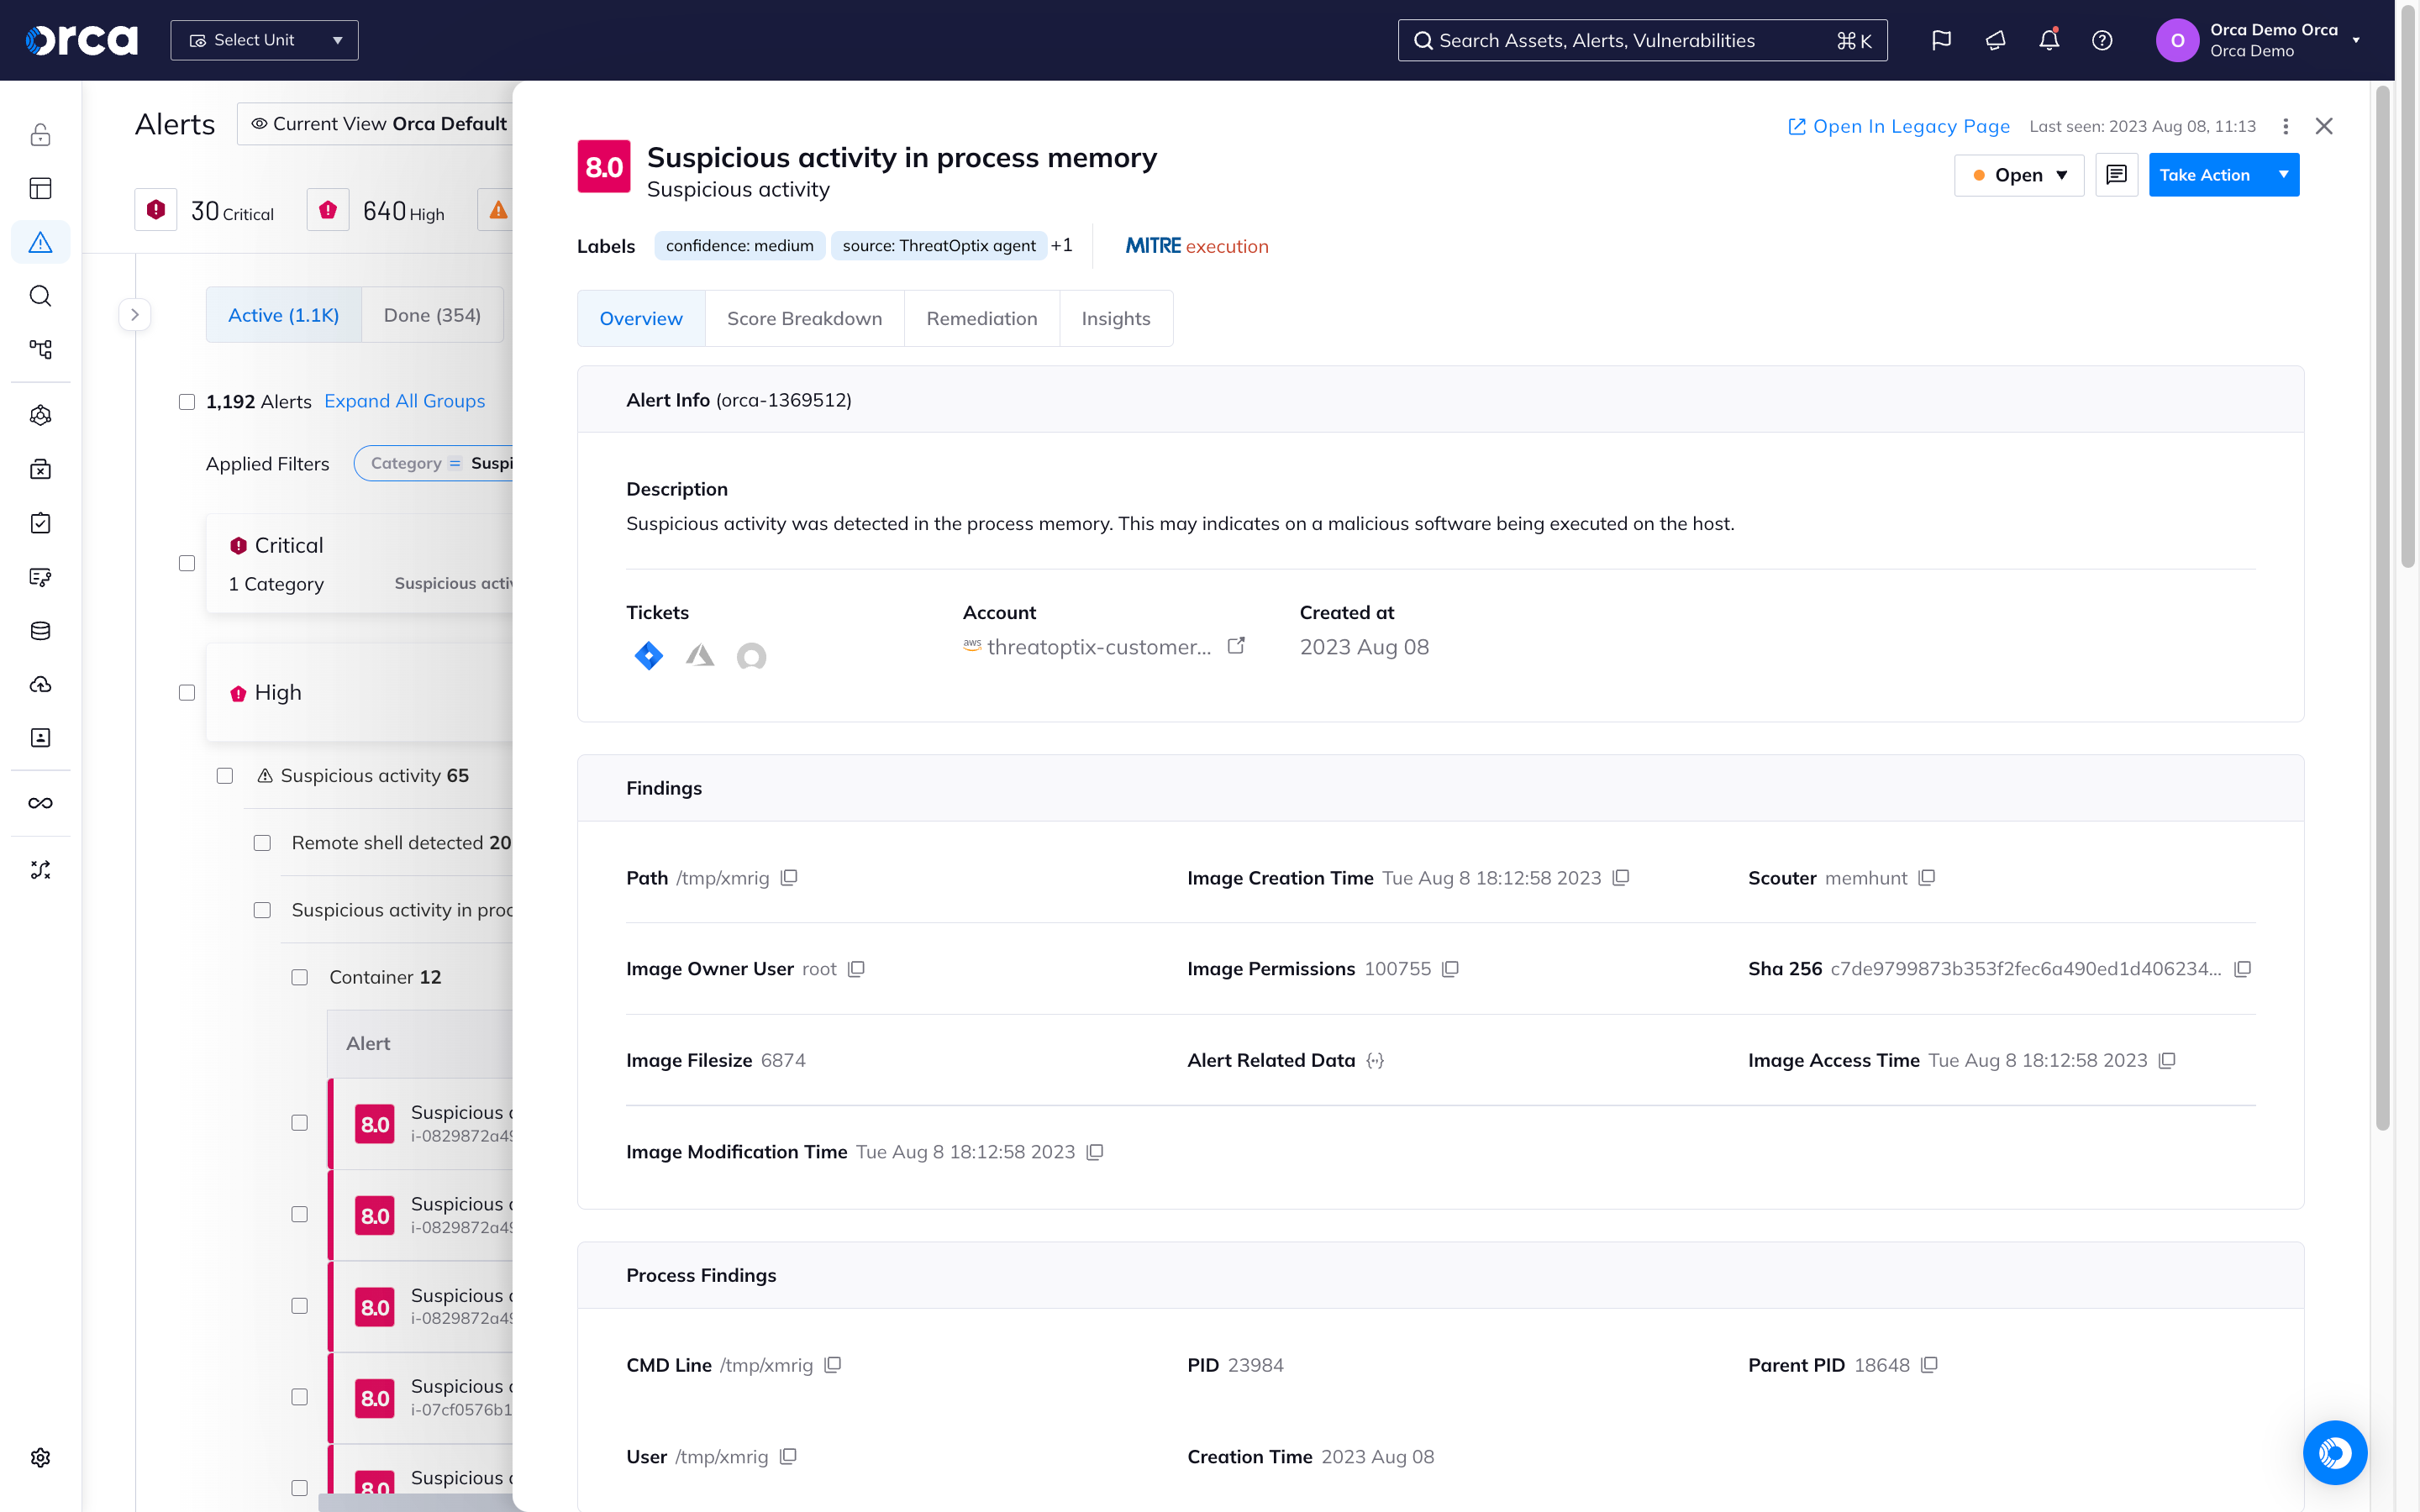Open the infinity shift-left icon in sidebar
2420x1512 pixels.
coord(40,803)
